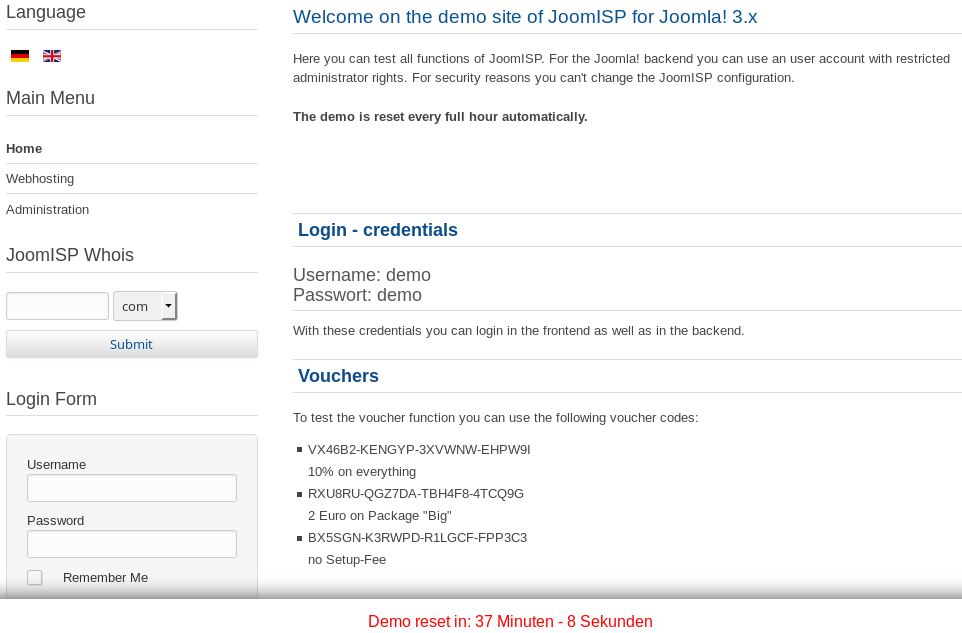Focus the Password field in Login Form
Screen dimensions: 962x633
point(132,544)
